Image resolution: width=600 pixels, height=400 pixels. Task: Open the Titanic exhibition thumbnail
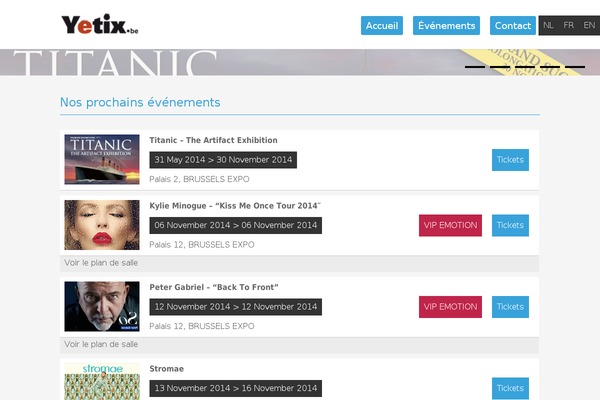tap(102, 159)
